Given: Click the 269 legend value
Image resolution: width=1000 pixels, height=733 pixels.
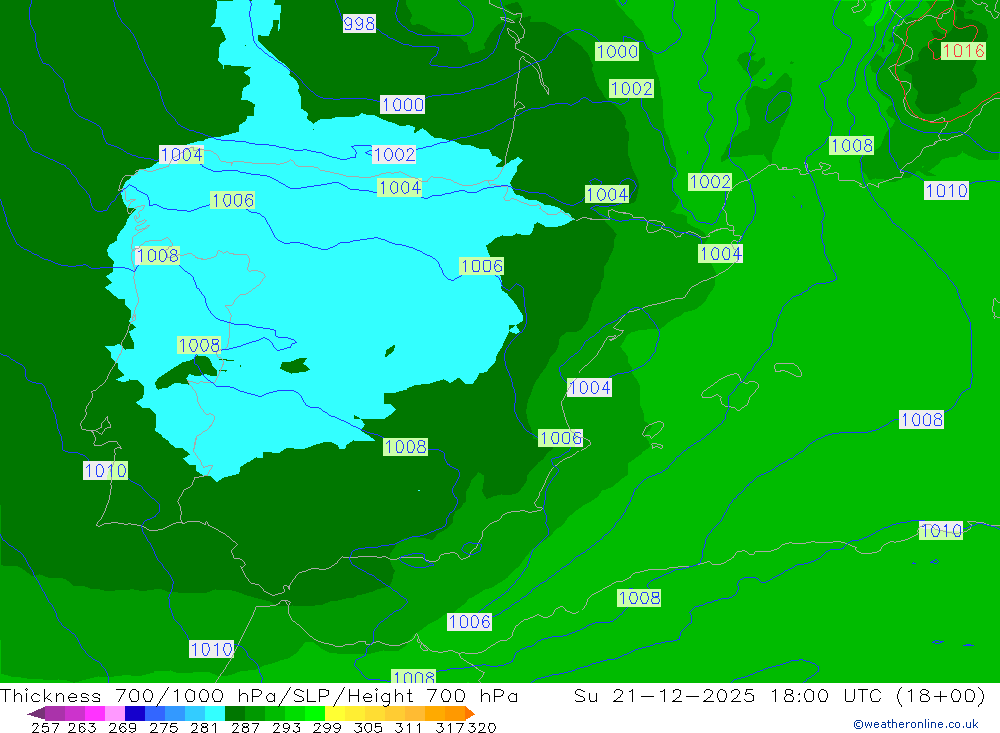Looking at the screenshot, I should coord(122,727).
